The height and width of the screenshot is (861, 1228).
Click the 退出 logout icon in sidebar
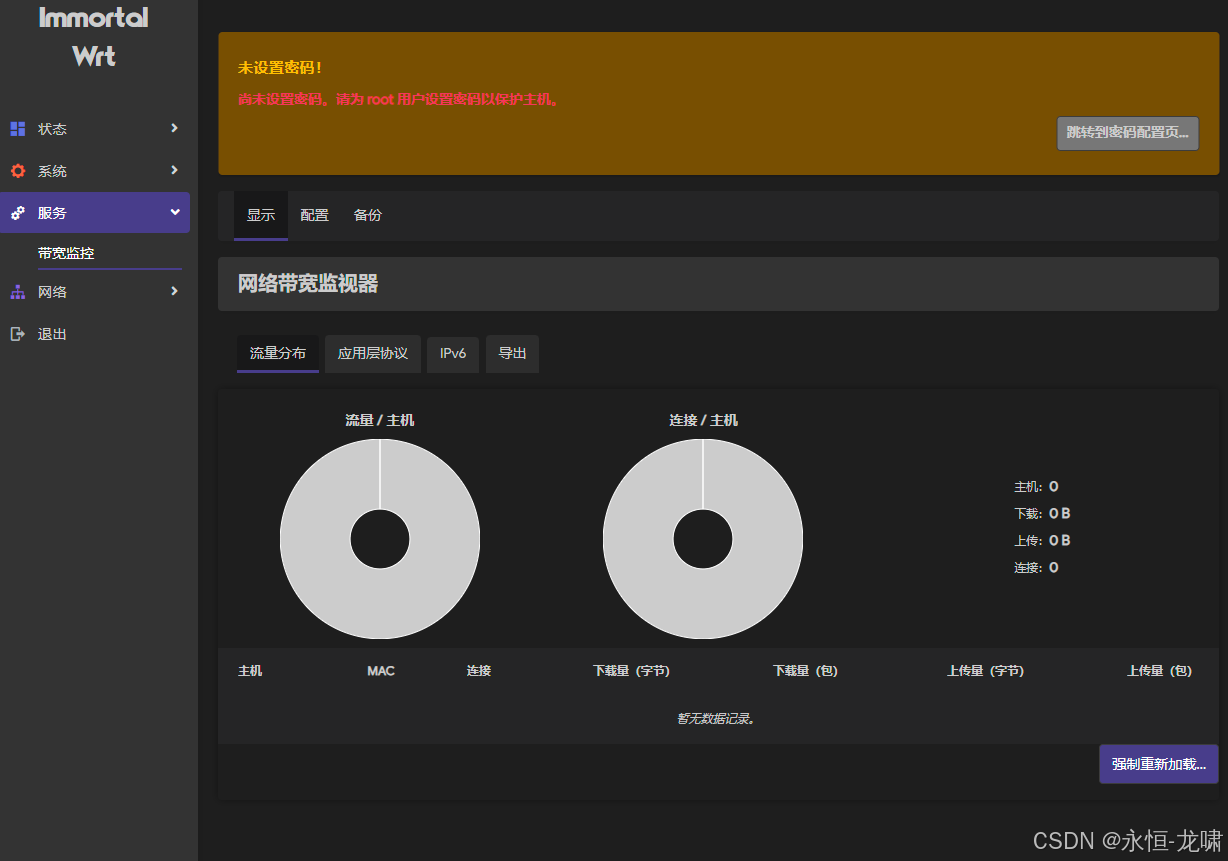pyautogui.click(x=17, y=334)
